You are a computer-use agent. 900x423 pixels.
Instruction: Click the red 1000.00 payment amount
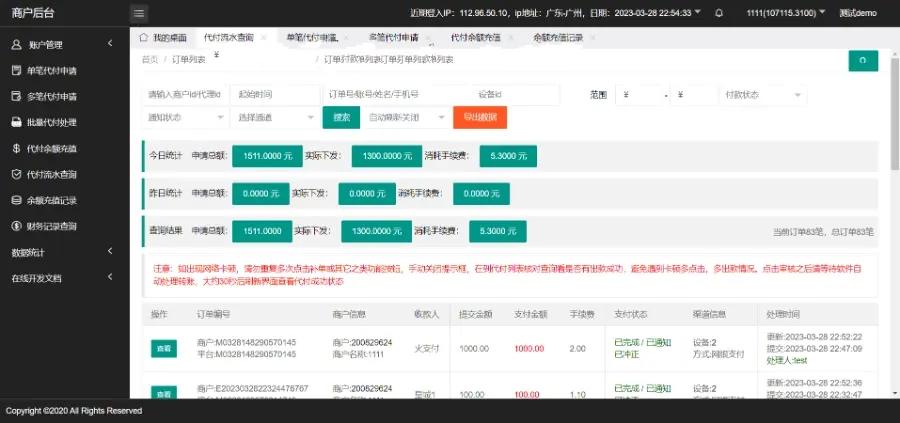coord(528,348)
